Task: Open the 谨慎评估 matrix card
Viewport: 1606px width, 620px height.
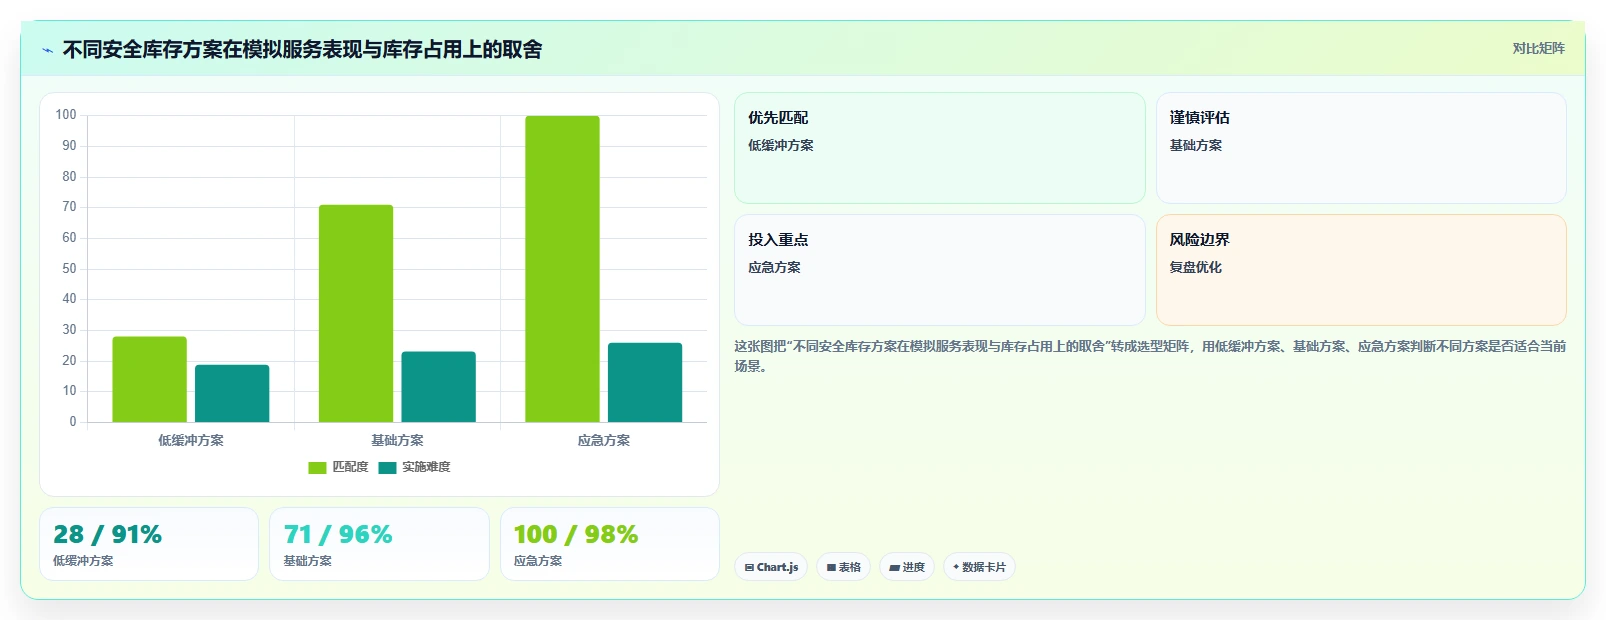Action: (x=1361, y=148)
